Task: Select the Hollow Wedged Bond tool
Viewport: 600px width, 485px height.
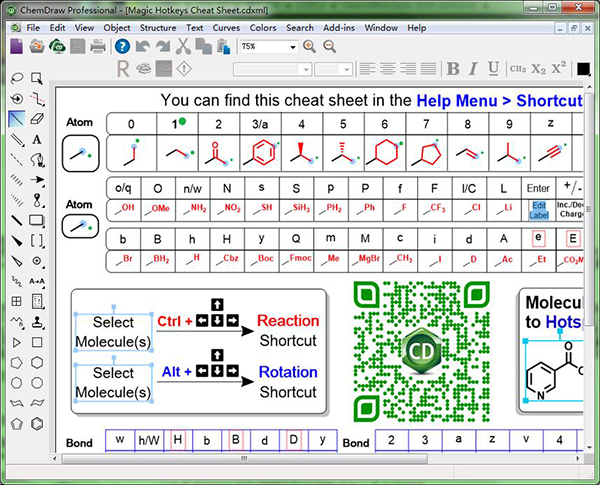Action: 16,261
